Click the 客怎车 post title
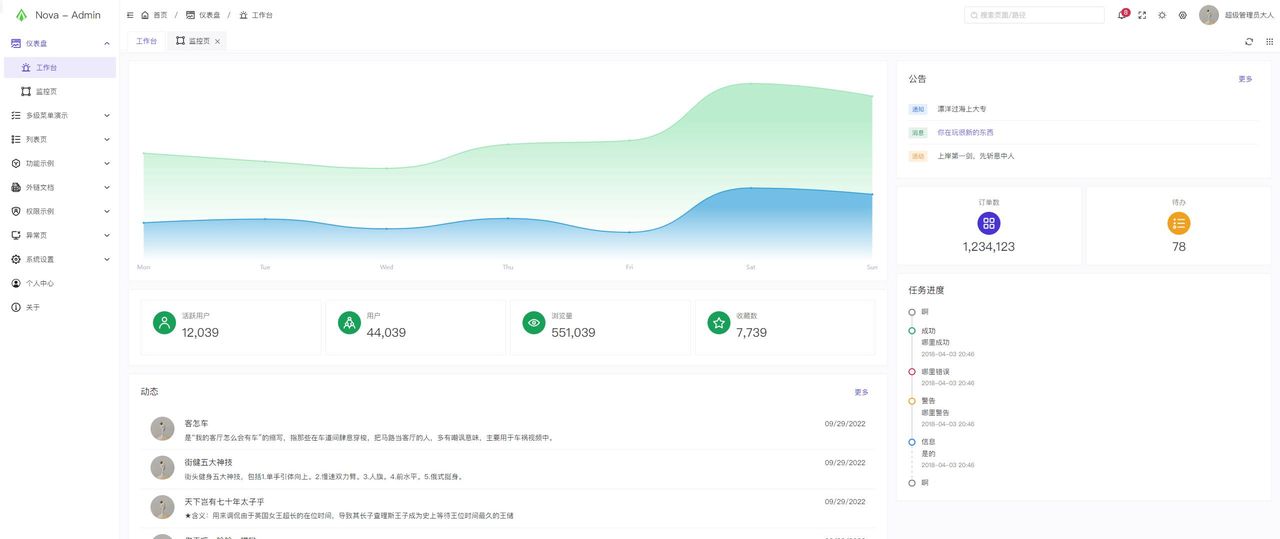The image size is (1280, 539). 197,423
